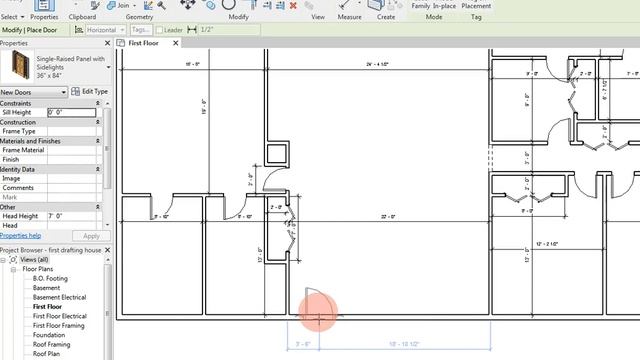Click the Edit Type icon
Image resolution: width=640 pixels, height=360 pixels.
(75, 91)
